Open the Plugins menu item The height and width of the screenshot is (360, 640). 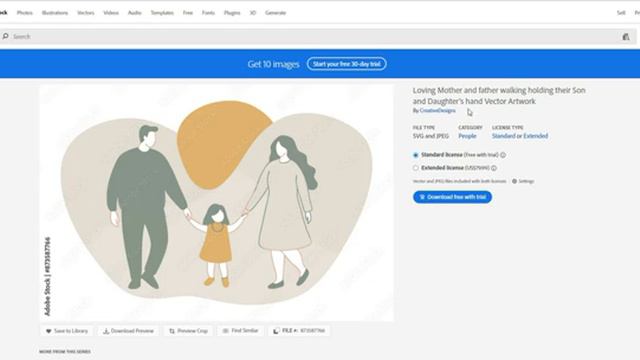click(232, 13)
